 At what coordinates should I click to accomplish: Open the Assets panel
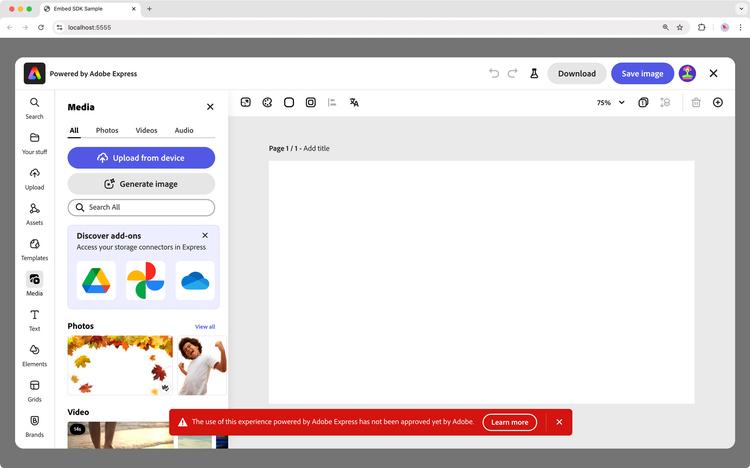coord(34,214)
